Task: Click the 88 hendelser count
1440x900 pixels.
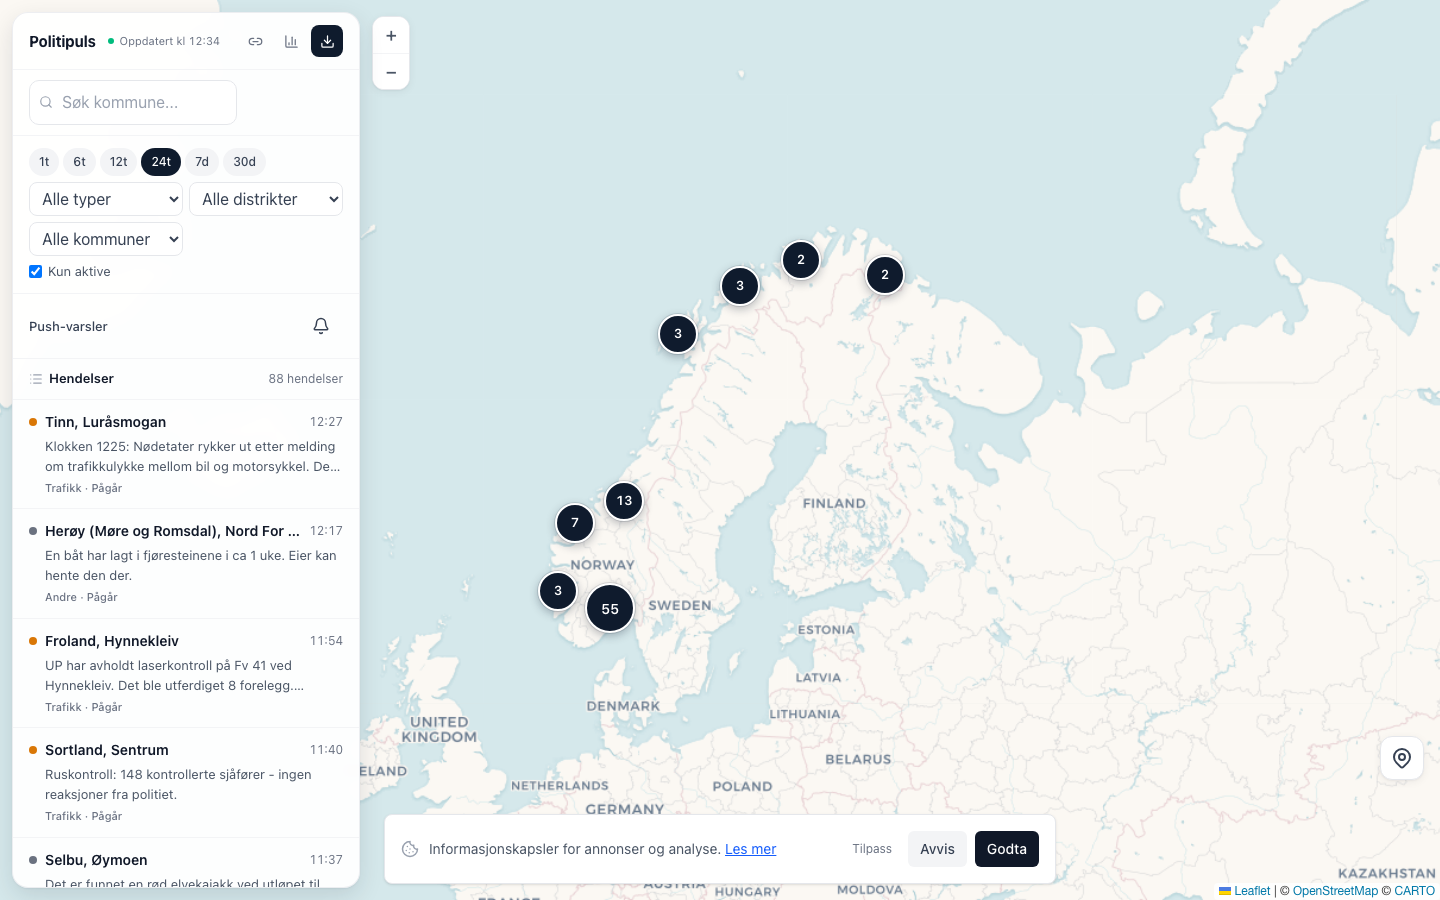Action: point(306,379)
